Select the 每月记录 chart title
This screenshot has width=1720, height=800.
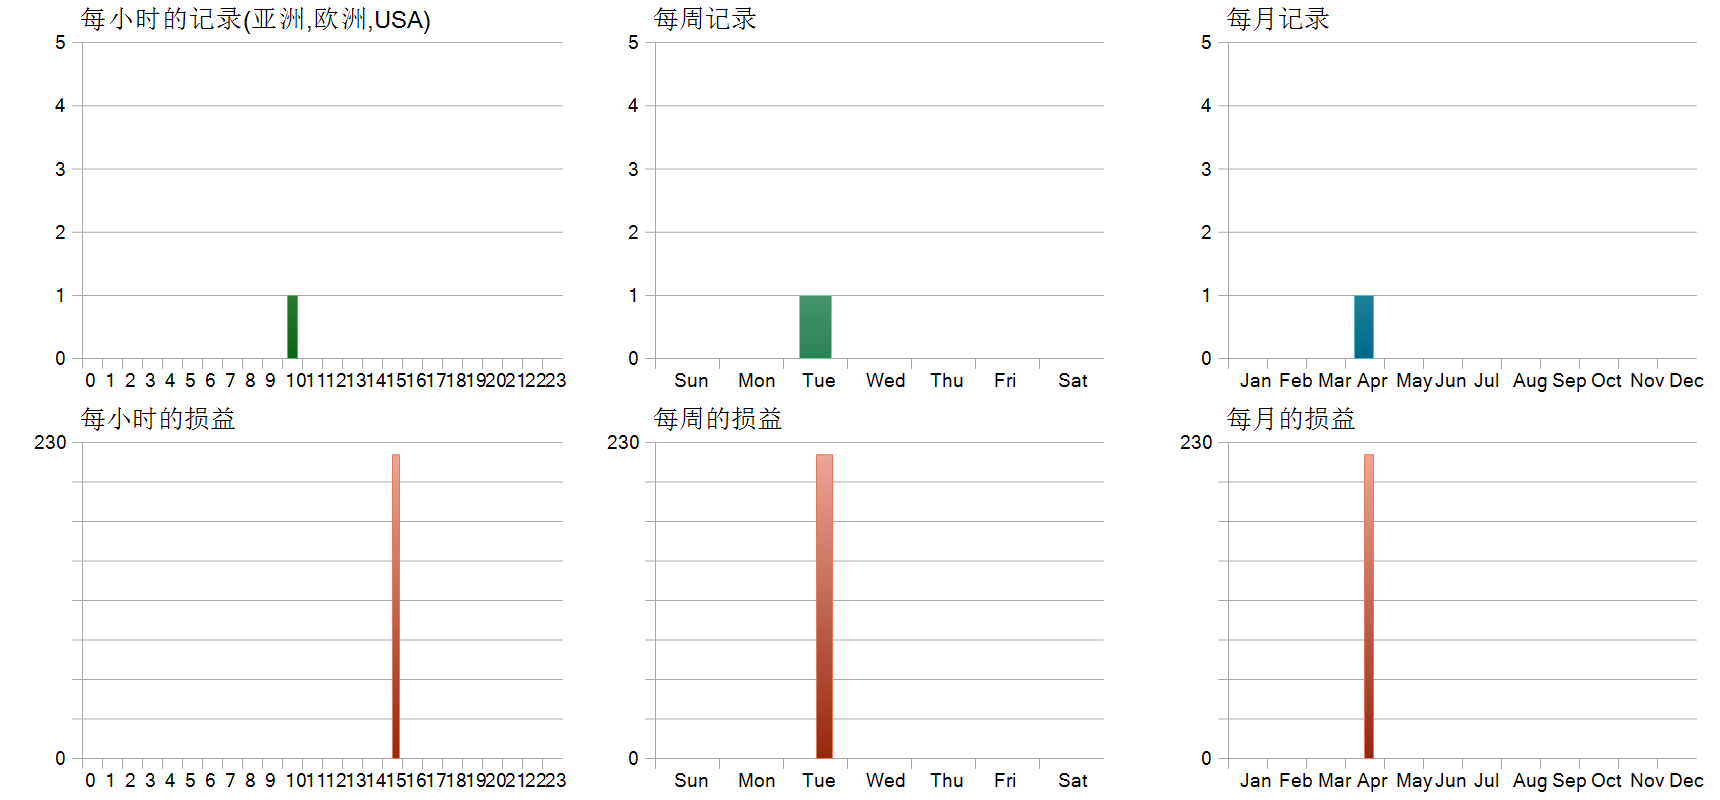[1278, 19]
